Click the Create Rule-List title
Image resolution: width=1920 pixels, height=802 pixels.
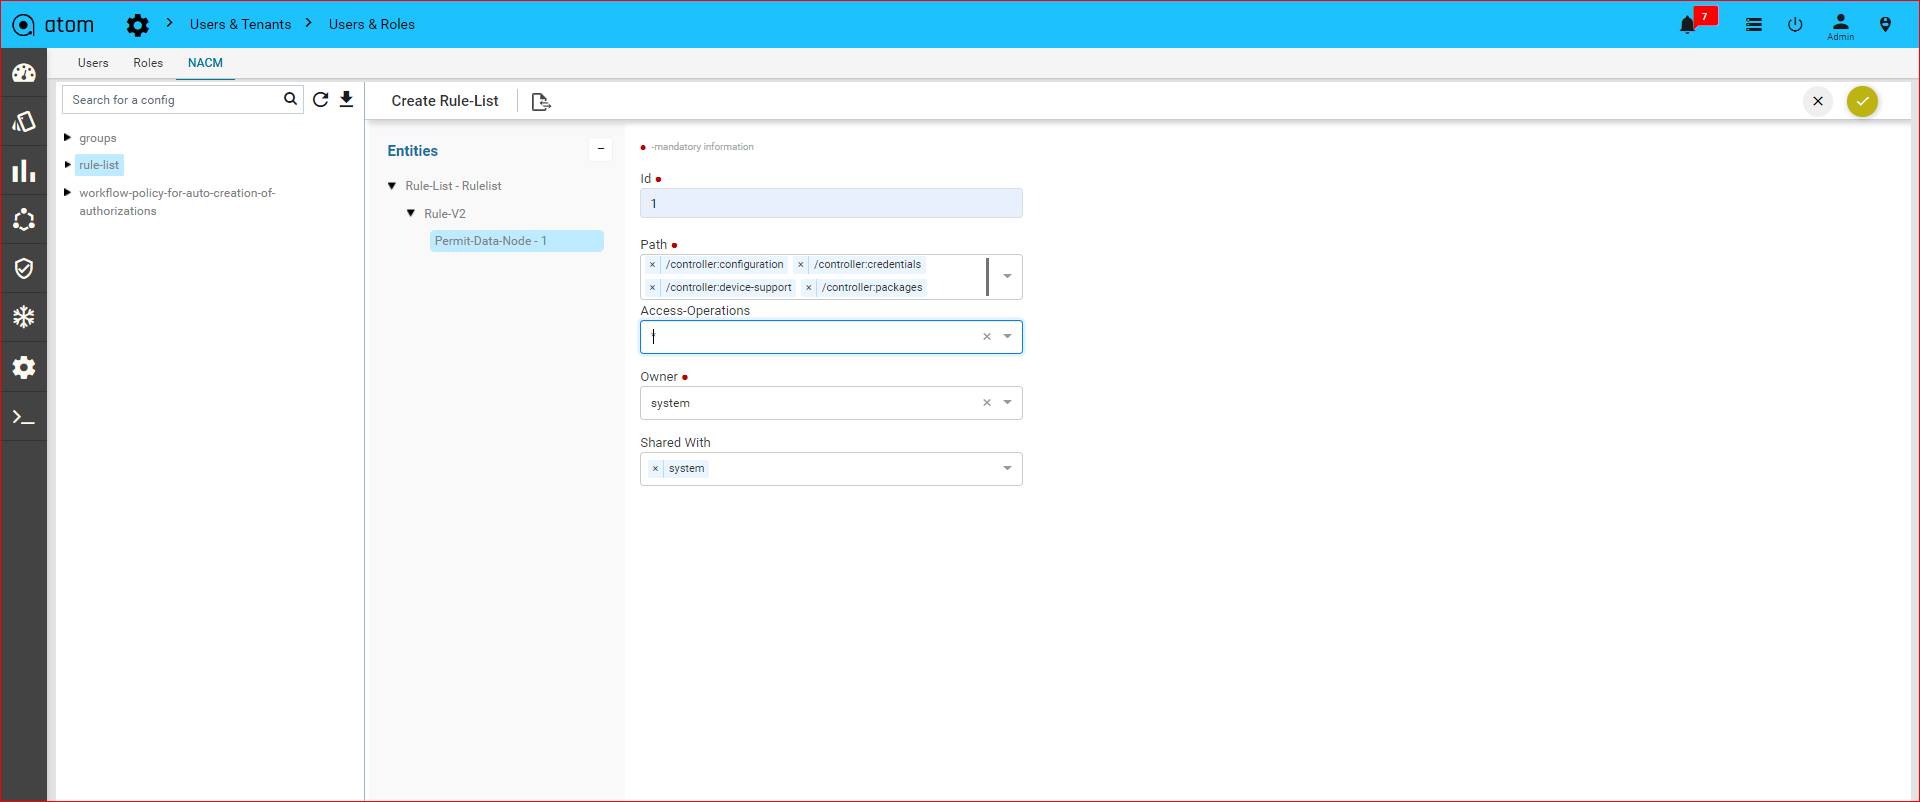445,101
